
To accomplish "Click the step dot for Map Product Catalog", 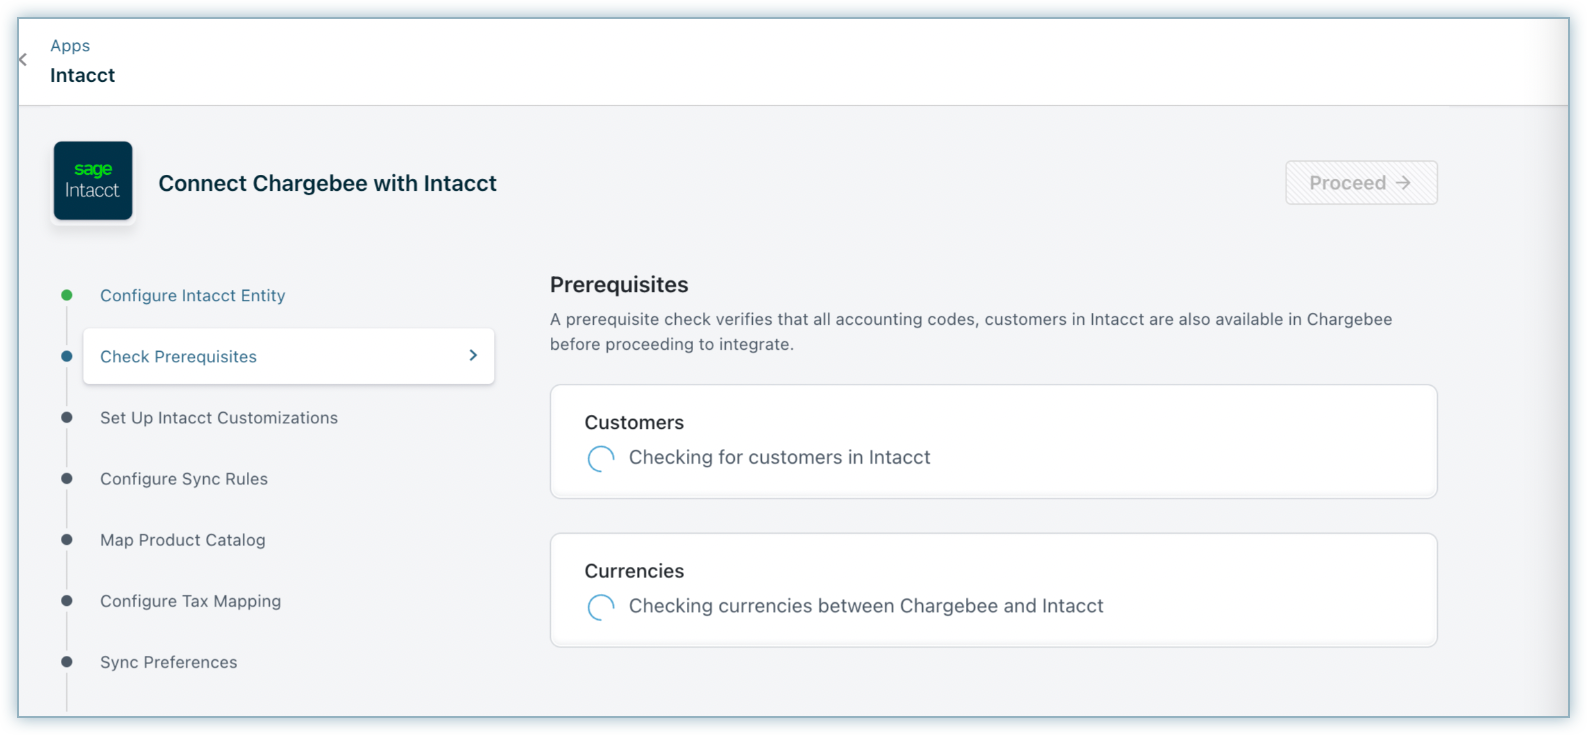I will coord(67,540).
